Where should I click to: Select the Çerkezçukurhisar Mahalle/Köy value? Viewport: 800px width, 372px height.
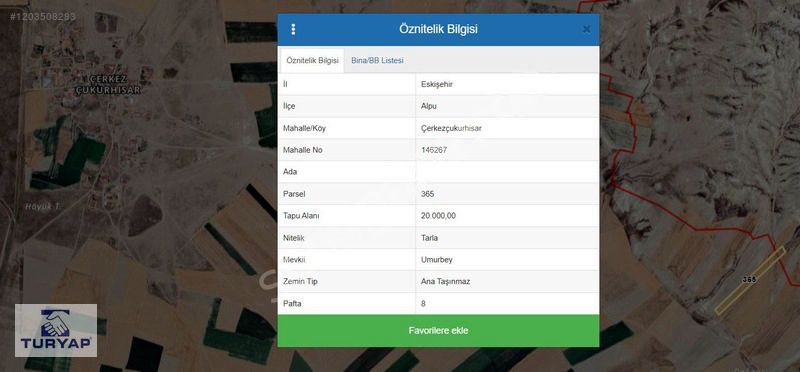click(x=451, y=129)
